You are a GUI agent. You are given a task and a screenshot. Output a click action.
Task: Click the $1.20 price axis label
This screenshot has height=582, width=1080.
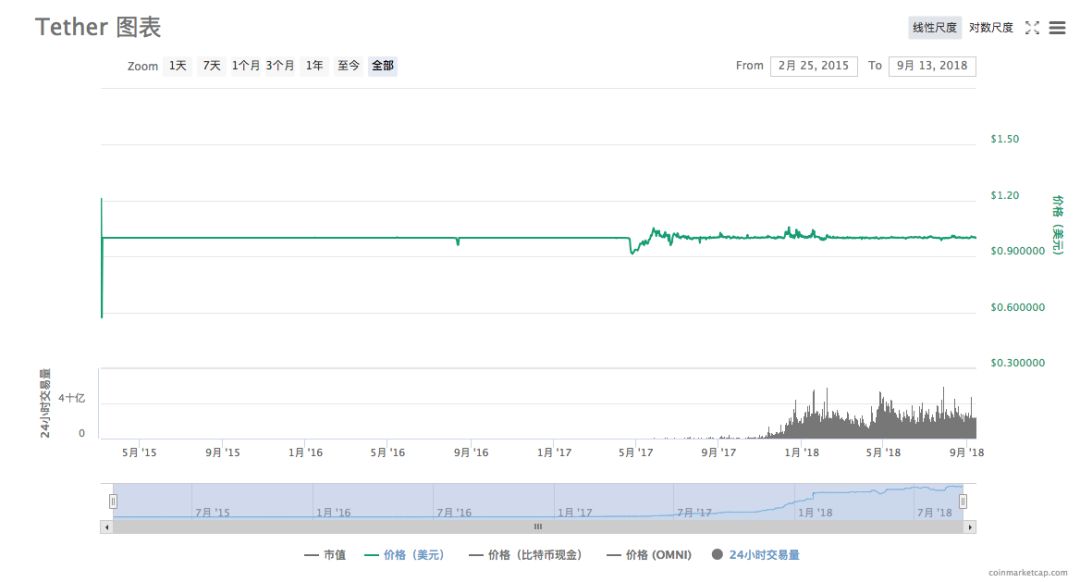pyautogui.click(x=1004, y=196)
